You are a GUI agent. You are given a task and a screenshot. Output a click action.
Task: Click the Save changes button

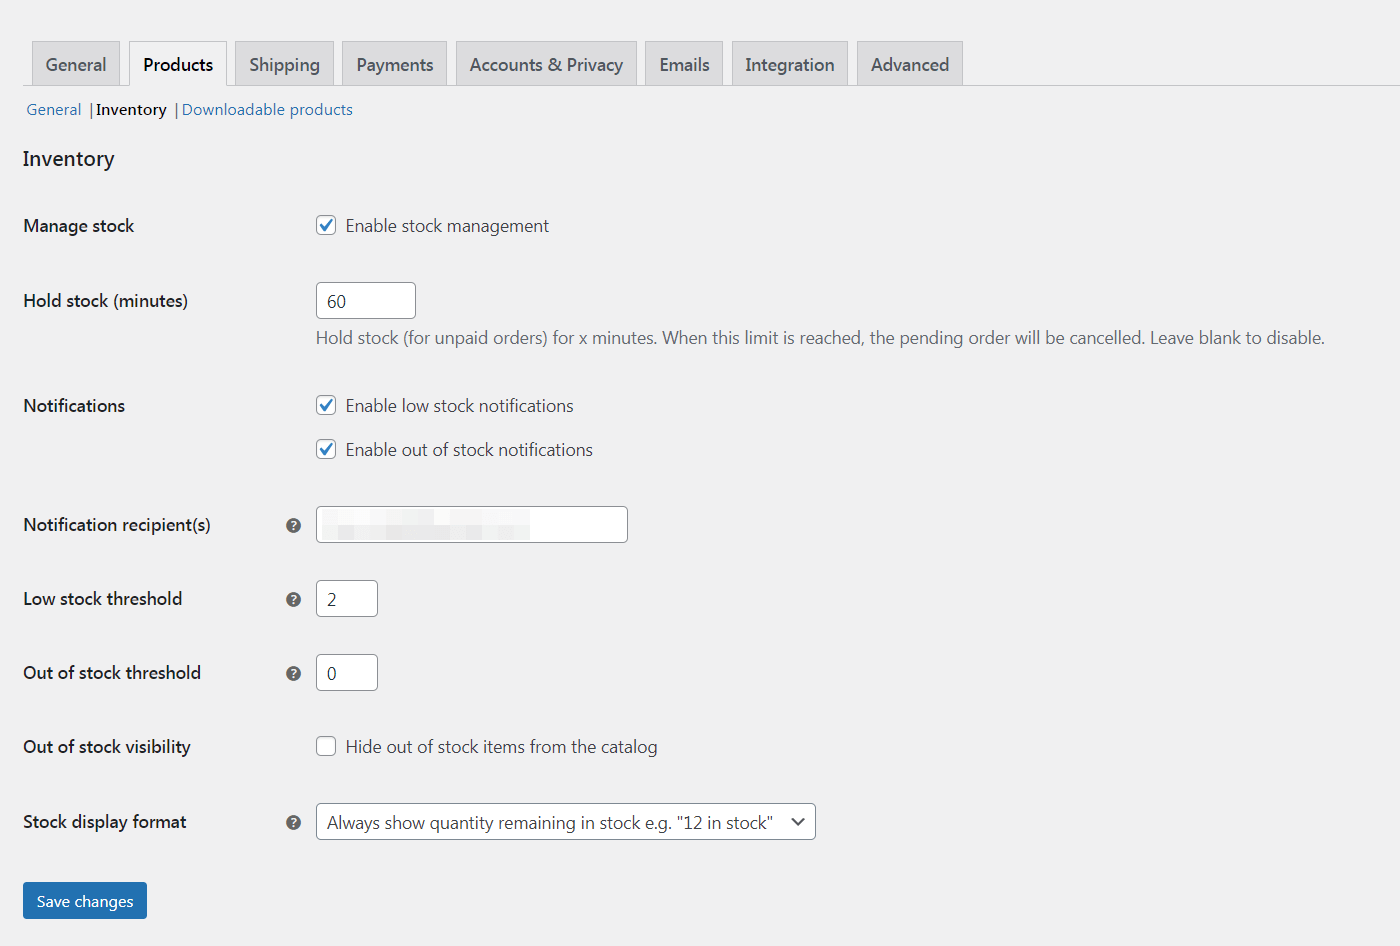pos(85,901)
